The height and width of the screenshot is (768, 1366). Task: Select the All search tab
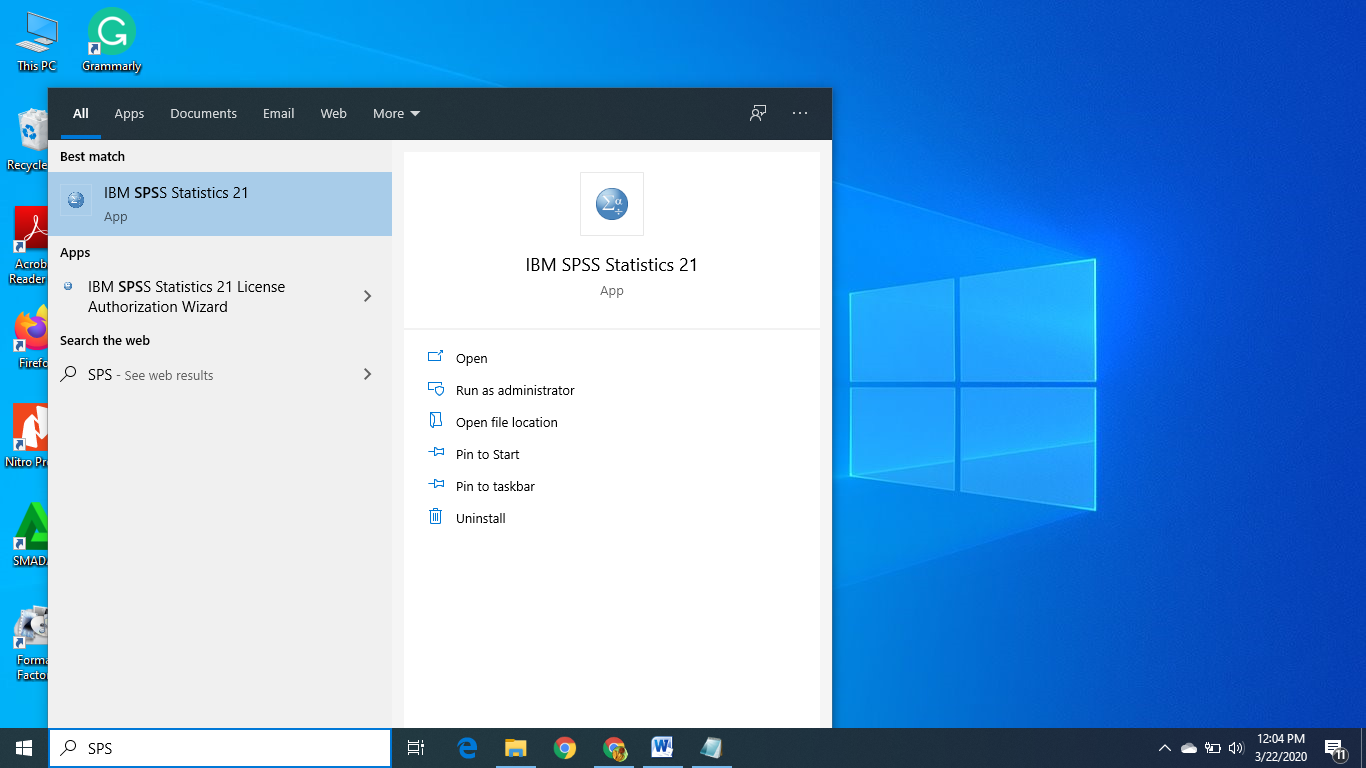tap(81, 113)
